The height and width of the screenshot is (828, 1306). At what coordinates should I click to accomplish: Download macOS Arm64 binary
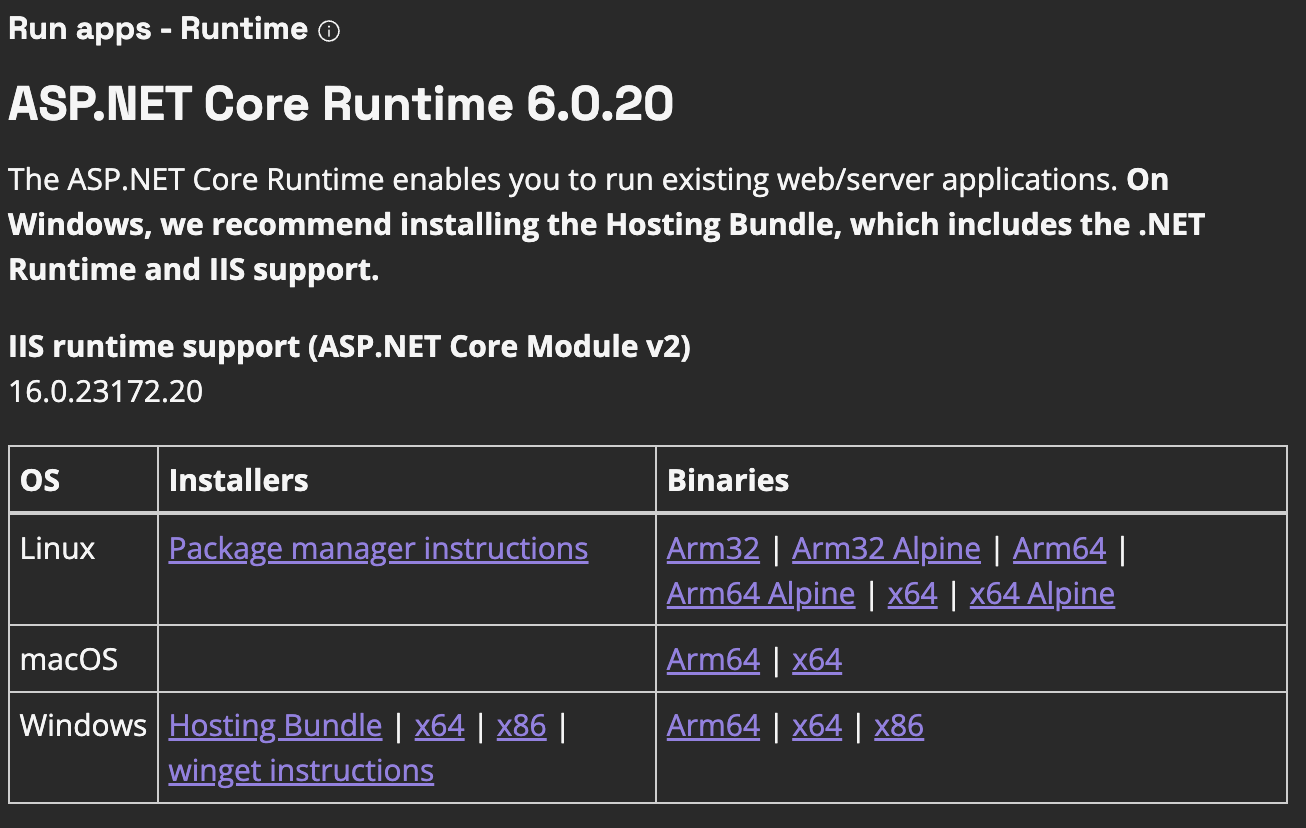[x=713, y=660]
